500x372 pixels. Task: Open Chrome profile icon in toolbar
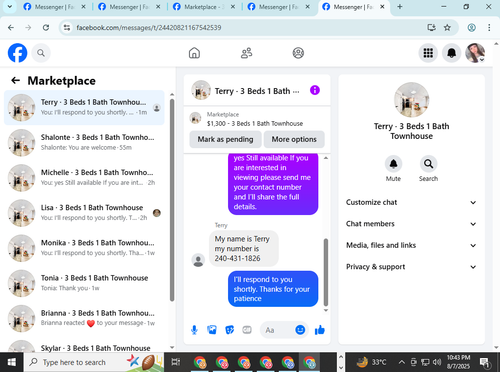point(471,28)
